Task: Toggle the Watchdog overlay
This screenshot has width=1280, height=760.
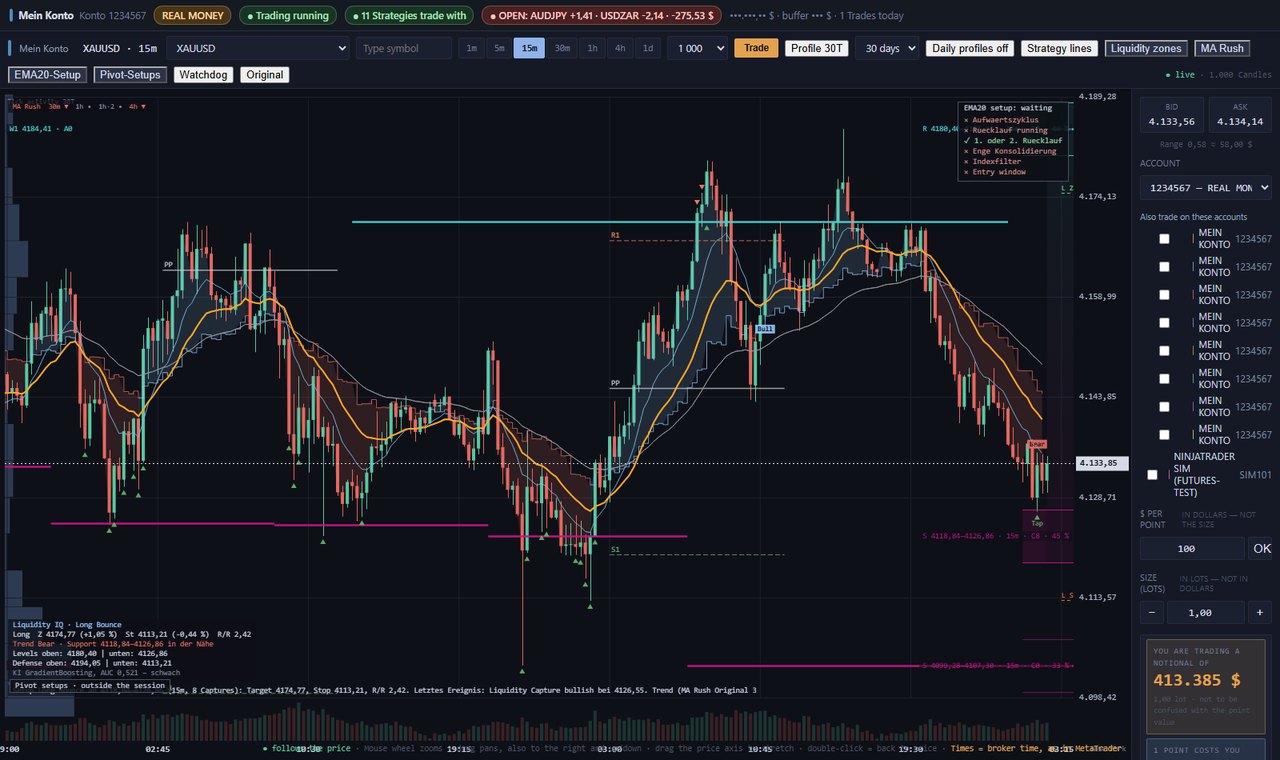Action: click(x=204, y=75)
